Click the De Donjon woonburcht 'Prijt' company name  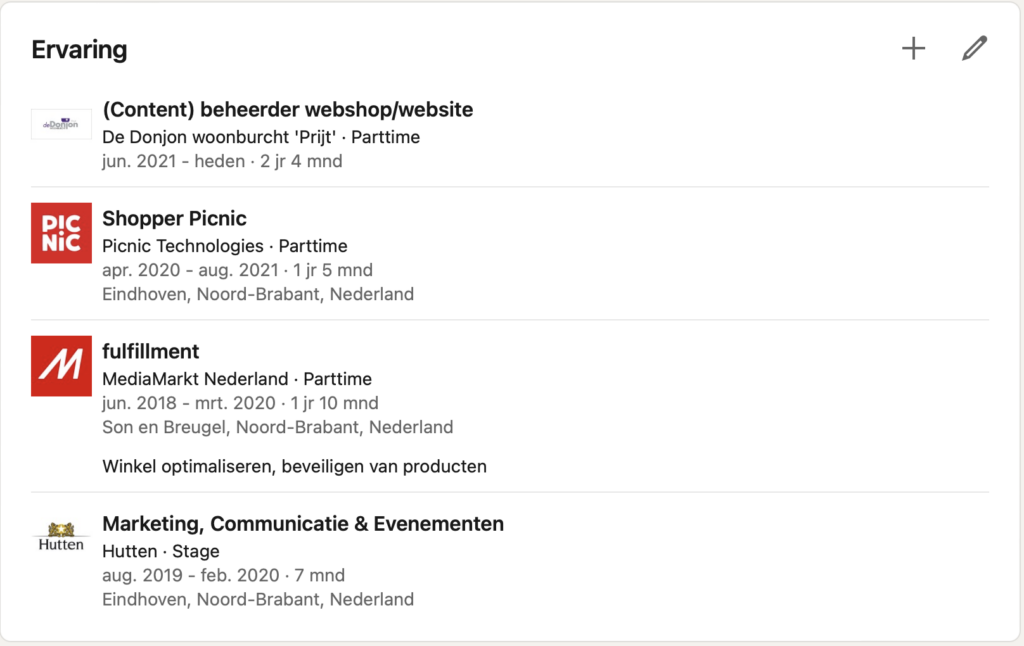pyautogui.click(x=219, y=137)
